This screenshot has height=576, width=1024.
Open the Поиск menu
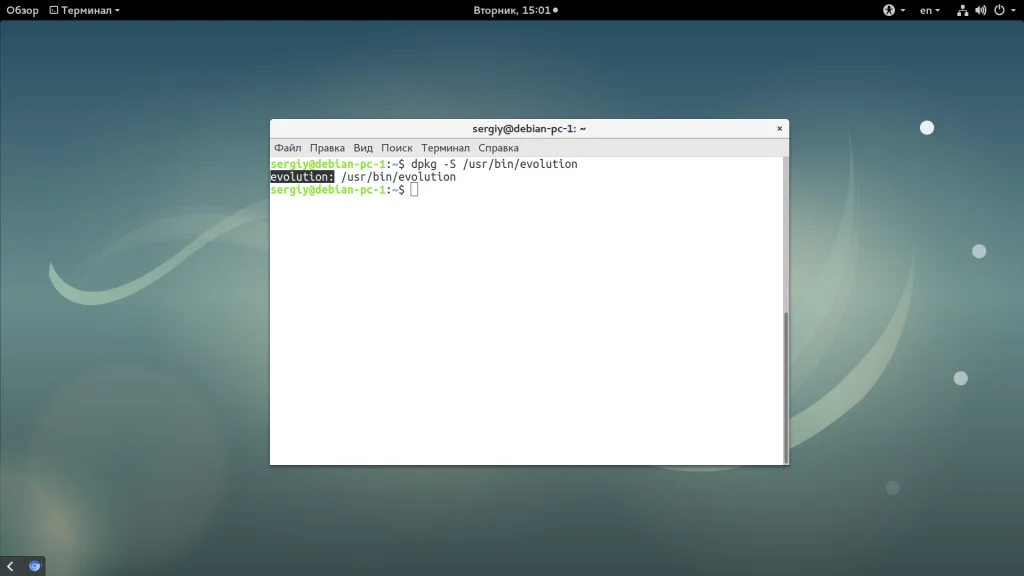click(x=396, y=148)
